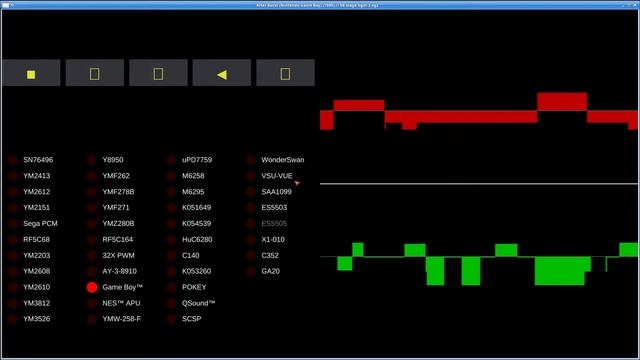The height and width of the screenshot is (360, 640).
Task: Select the C352 chip label
Action: click(270, 256)
